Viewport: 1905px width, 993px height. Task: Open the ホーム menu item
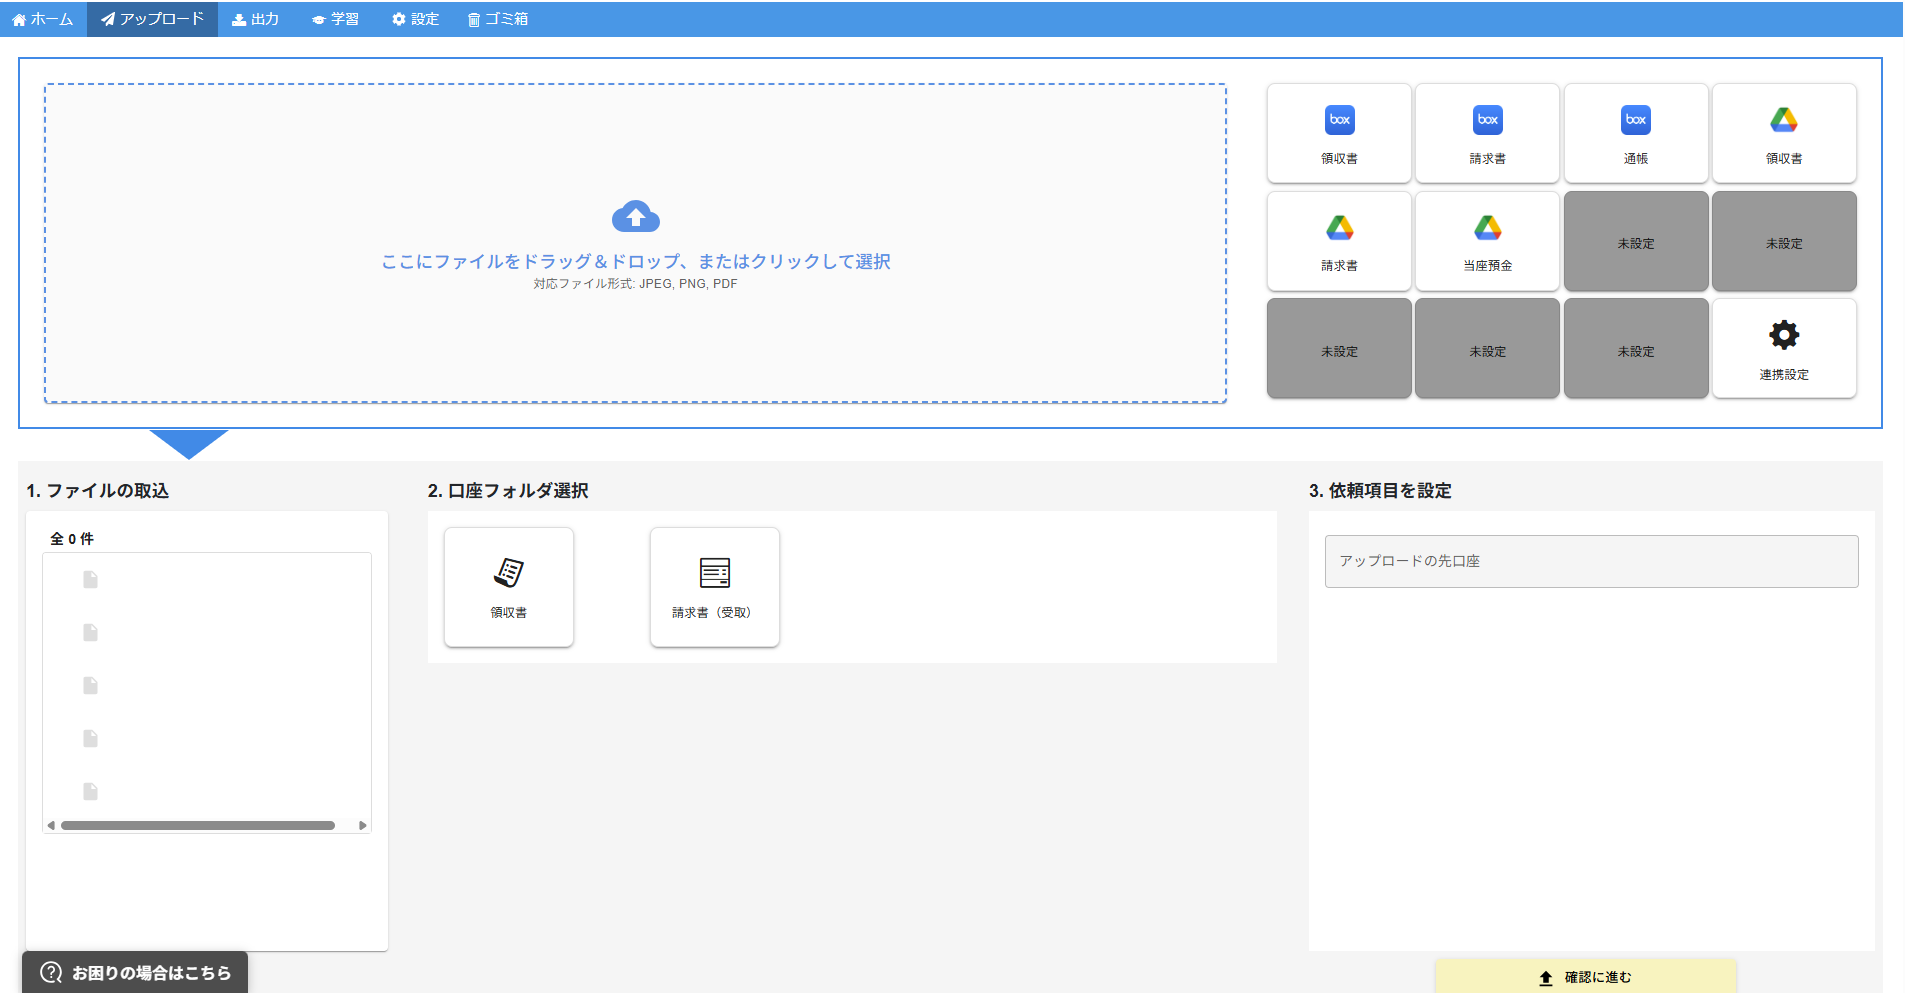coord(43,19)
